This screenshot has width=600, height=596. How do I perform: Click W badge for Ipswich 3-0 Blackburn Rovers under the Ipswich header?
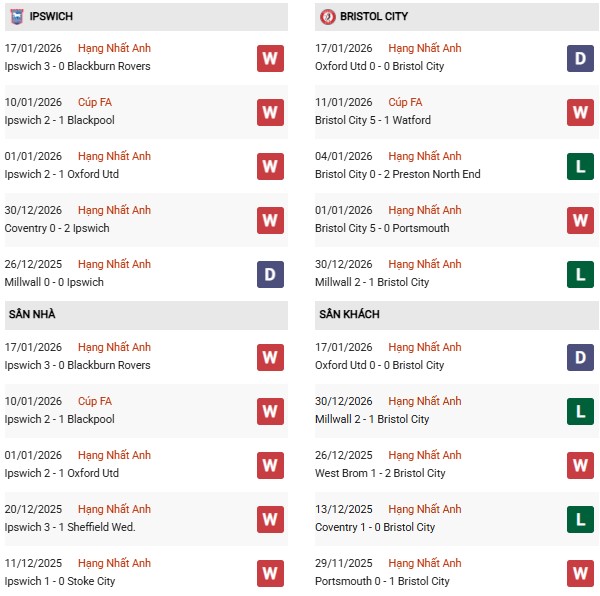pos(270,58)
